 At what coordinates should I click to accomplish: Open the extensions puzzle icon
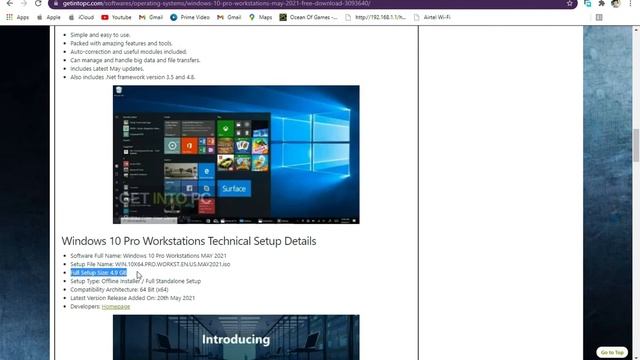click(x=601, y=3)
